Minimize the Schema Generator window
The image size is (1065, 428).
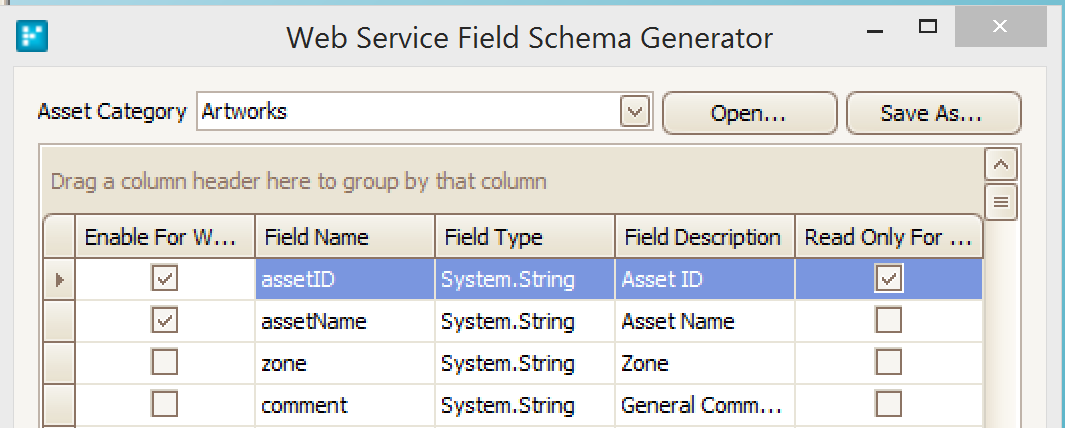875,31
